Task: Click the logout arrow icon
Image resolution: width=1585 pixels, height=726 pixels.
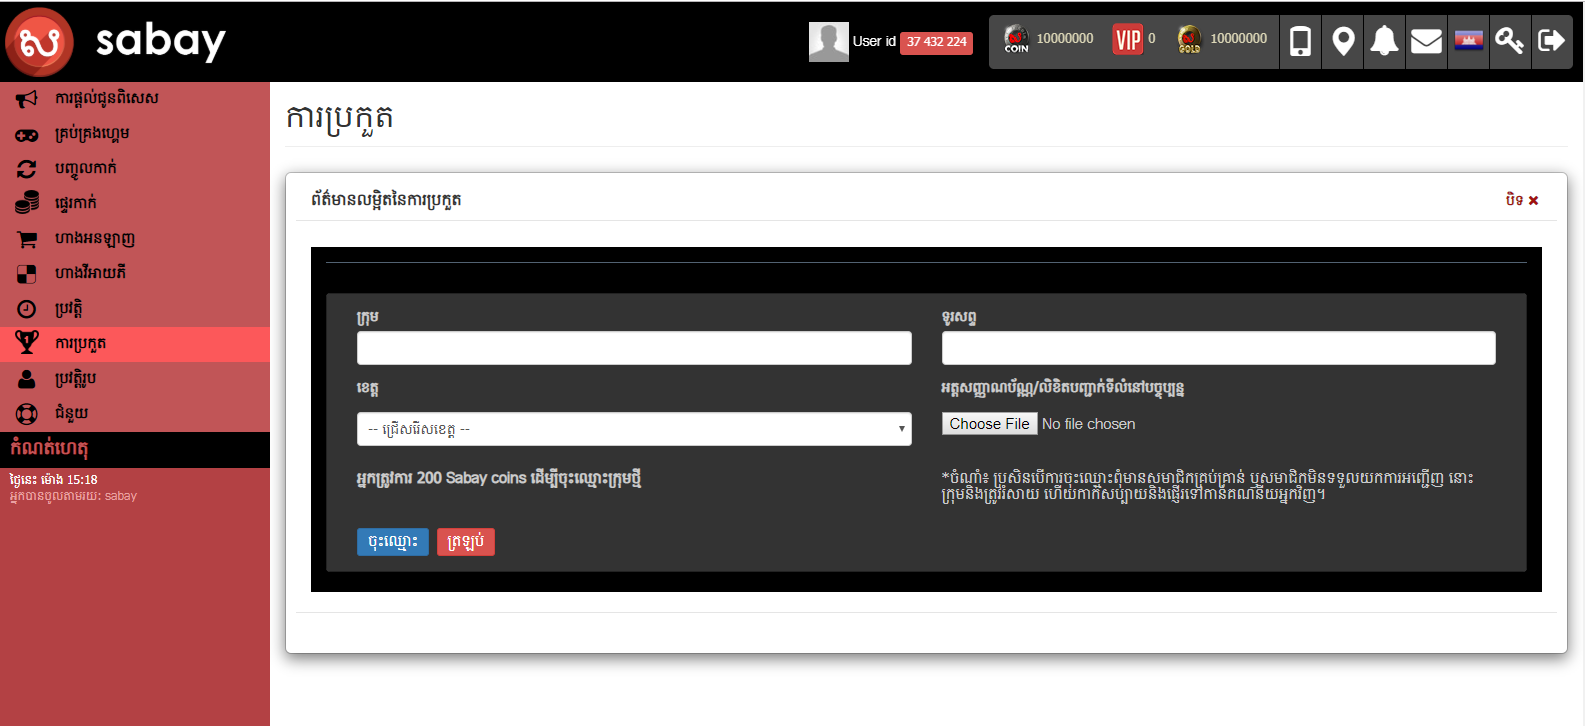Action: point(1551,41)
